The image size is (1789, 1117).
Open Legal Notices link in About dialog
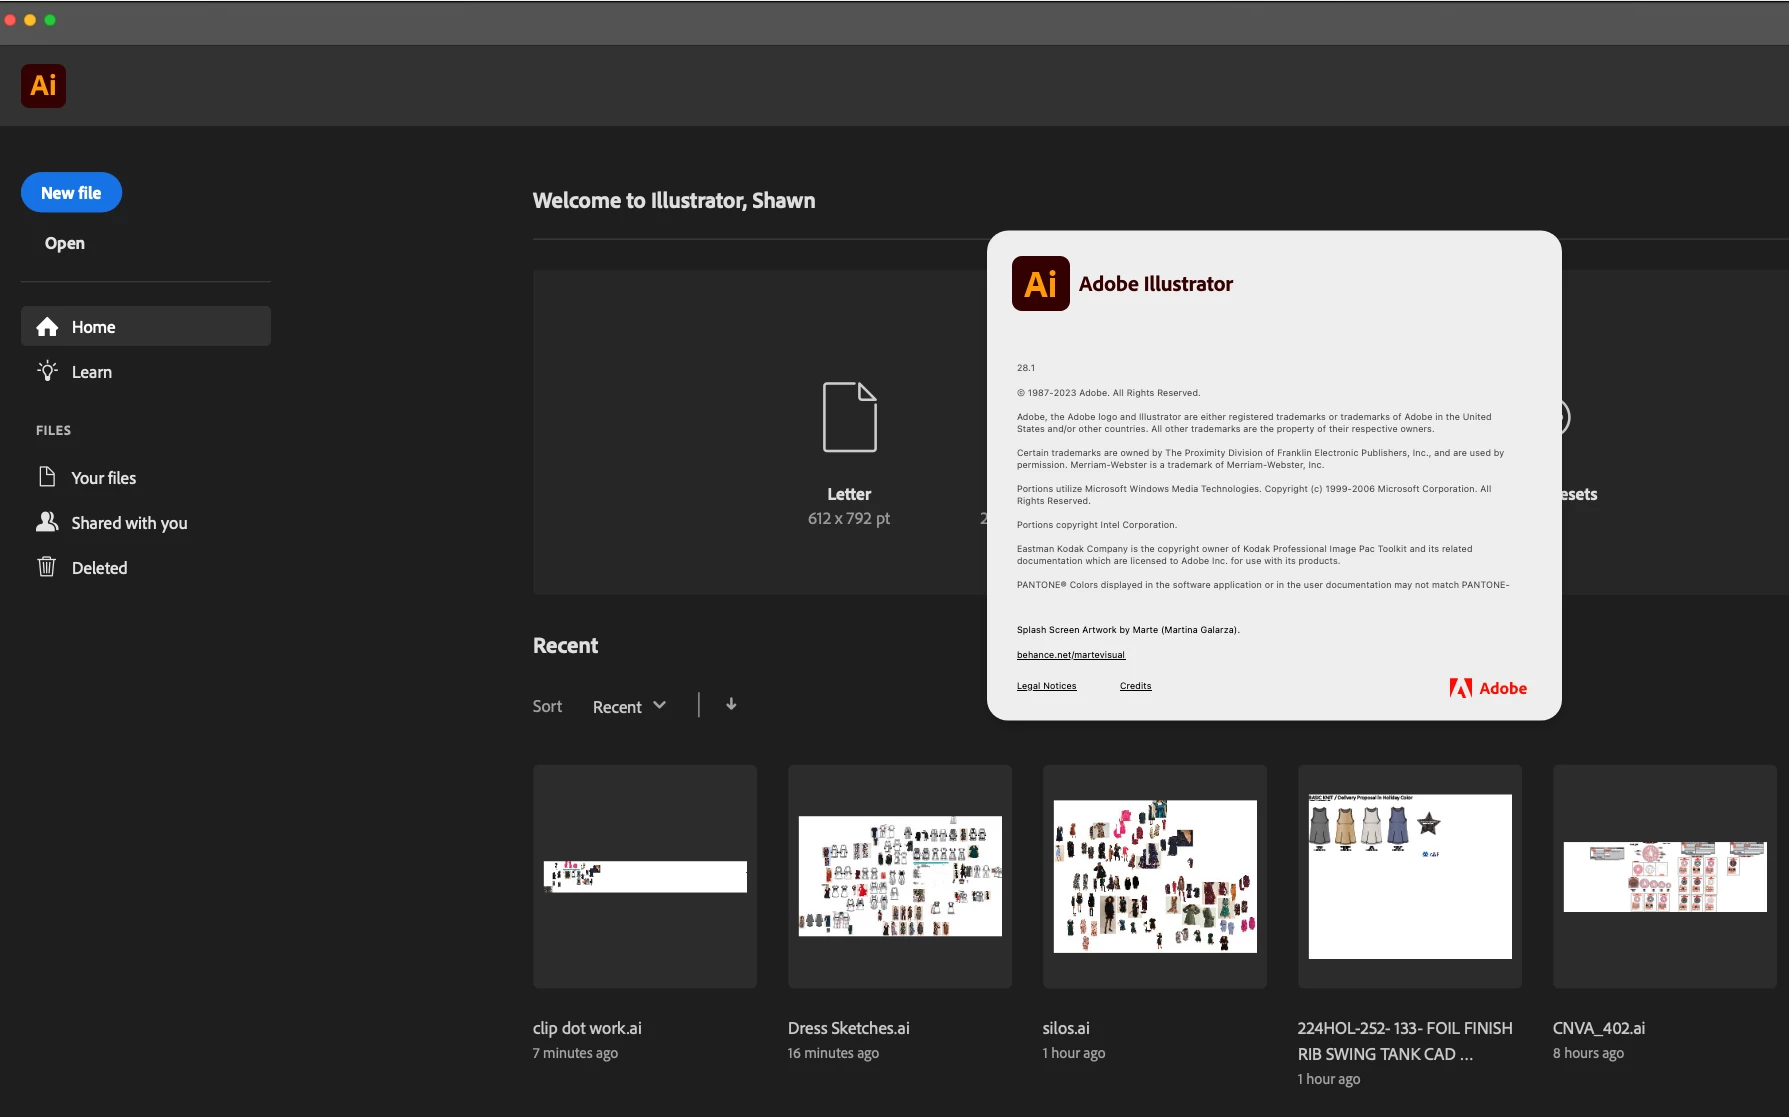click(x=1047, y=686)
